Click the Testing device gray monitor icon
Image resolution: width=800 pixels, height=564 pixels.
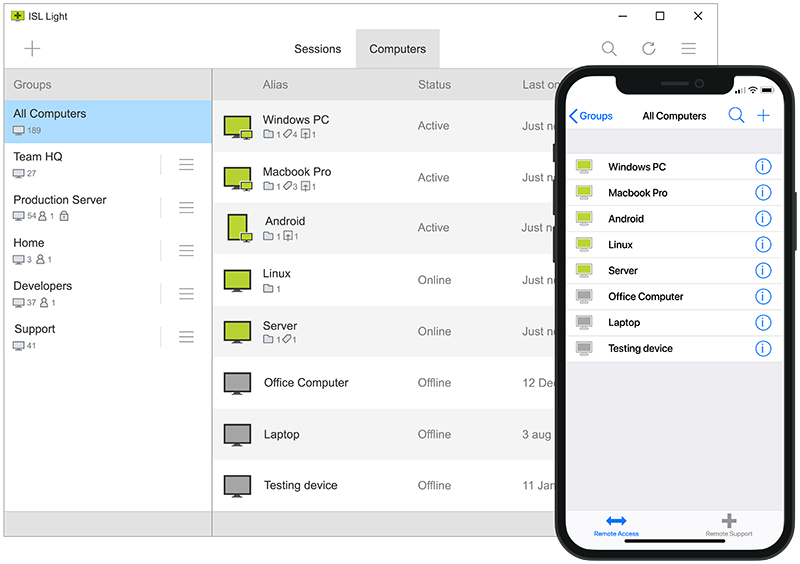tap(237, 486)
